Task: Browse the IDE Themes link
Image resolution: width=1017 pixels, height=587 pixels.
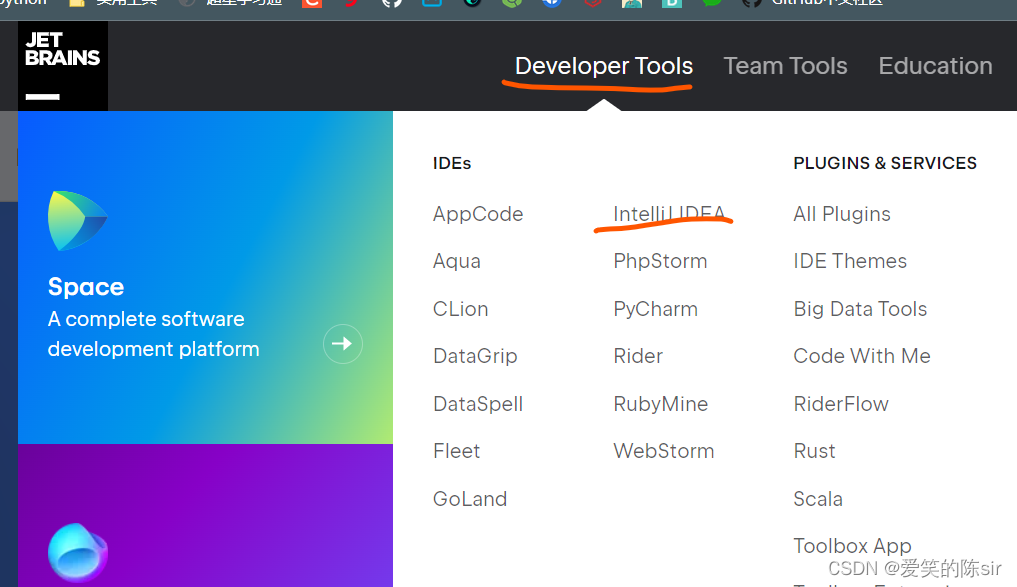Action: [850, 261]
